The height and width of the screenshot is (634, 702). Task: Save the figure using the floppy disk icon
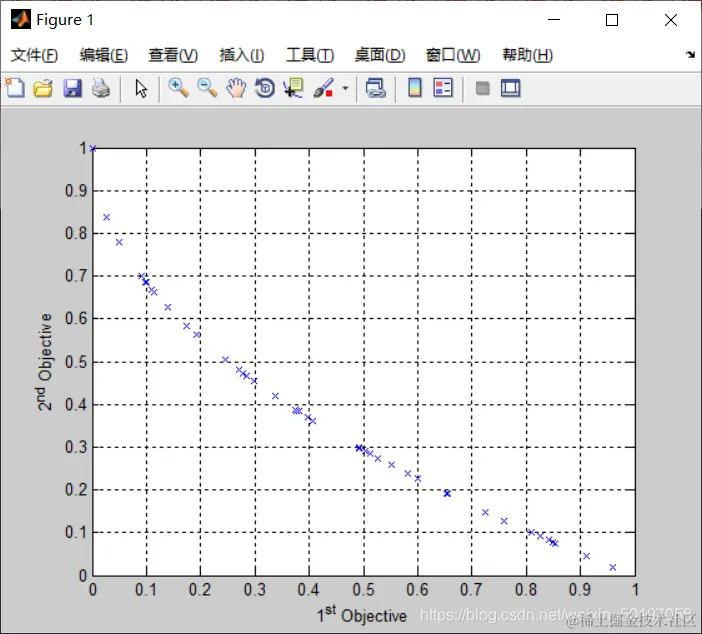pyautogui.click(x=73, y=88)
